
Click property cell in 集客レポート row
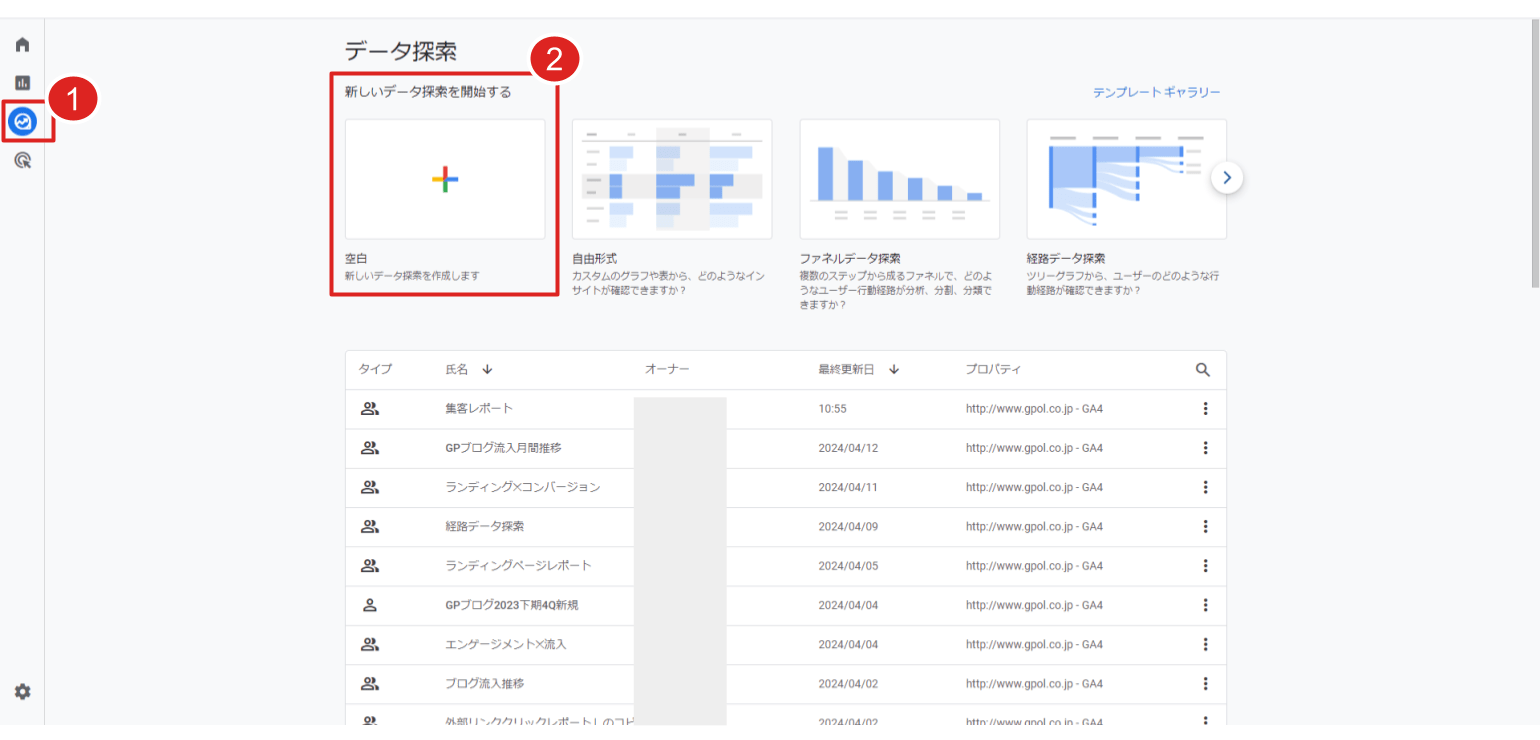pos(1034,409)
